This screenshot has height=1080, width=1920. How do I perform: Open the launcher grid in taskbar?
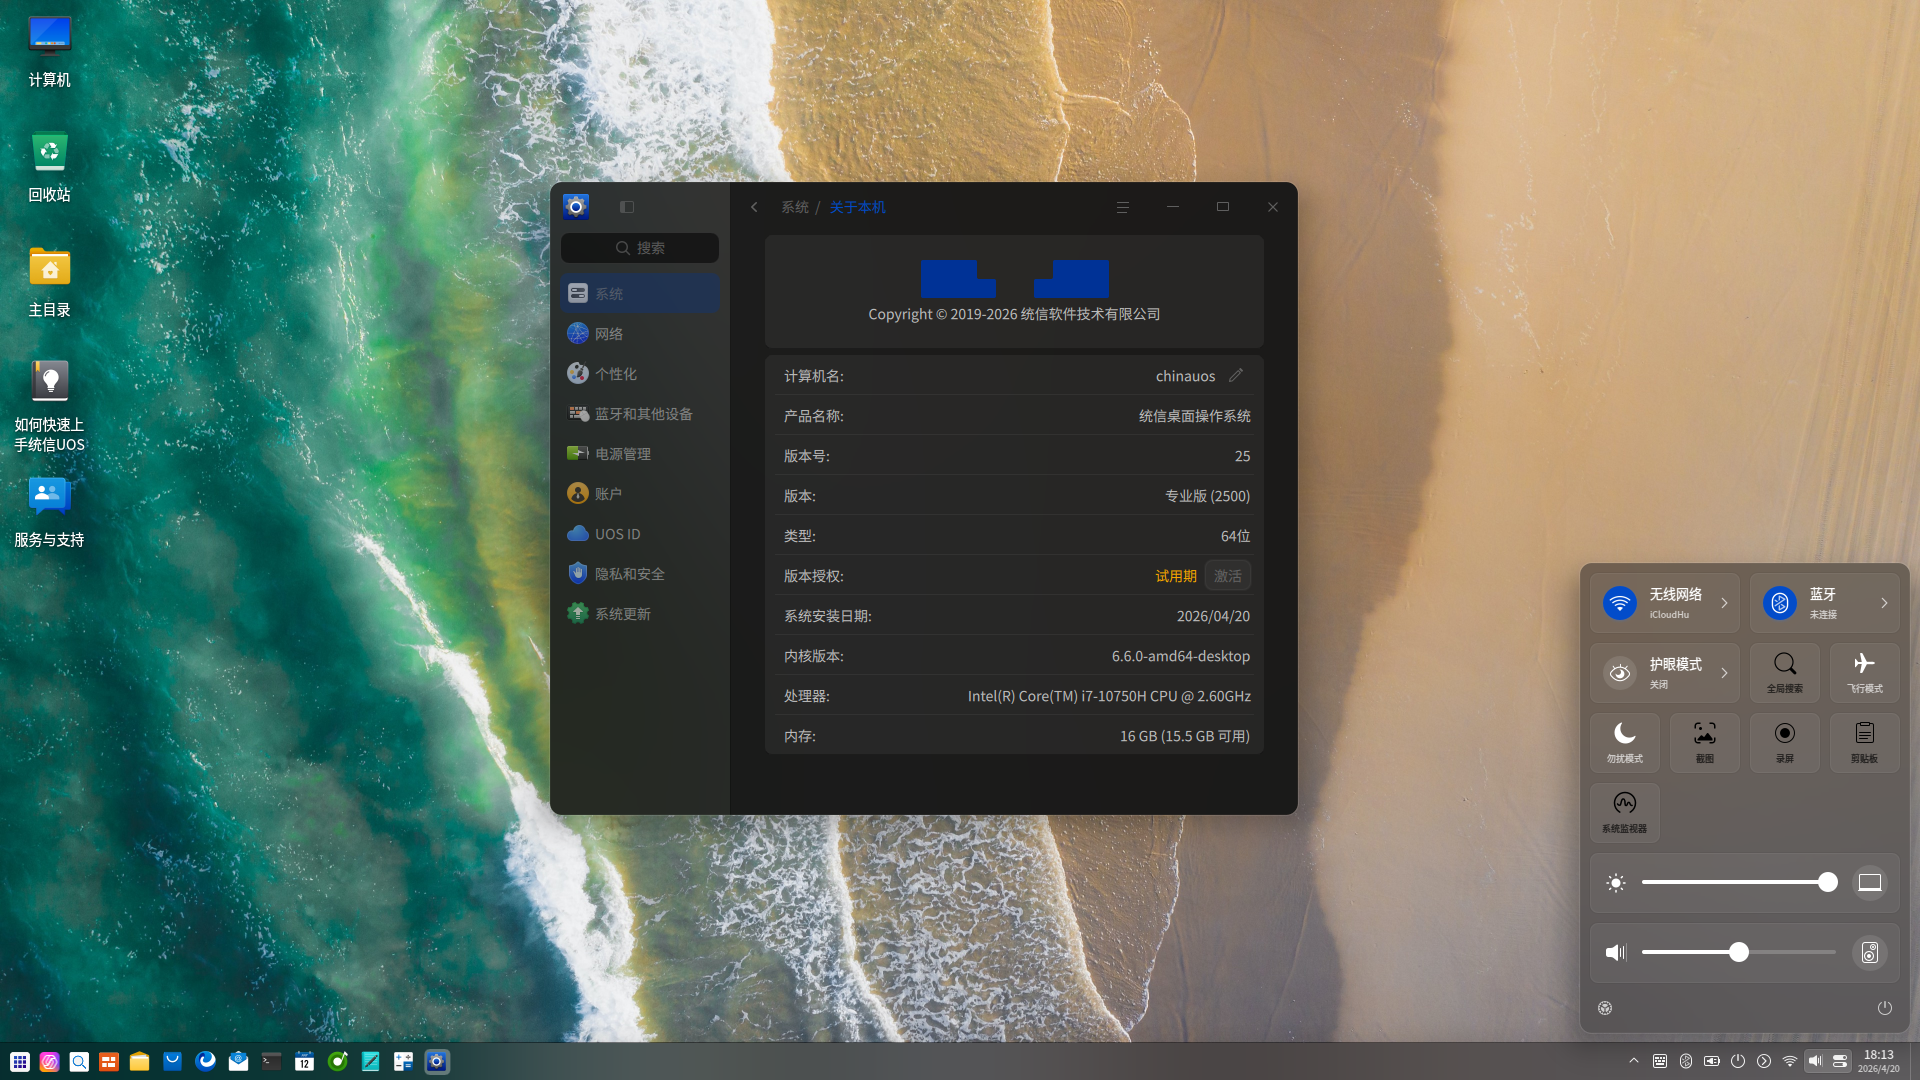coord(20,1061)
